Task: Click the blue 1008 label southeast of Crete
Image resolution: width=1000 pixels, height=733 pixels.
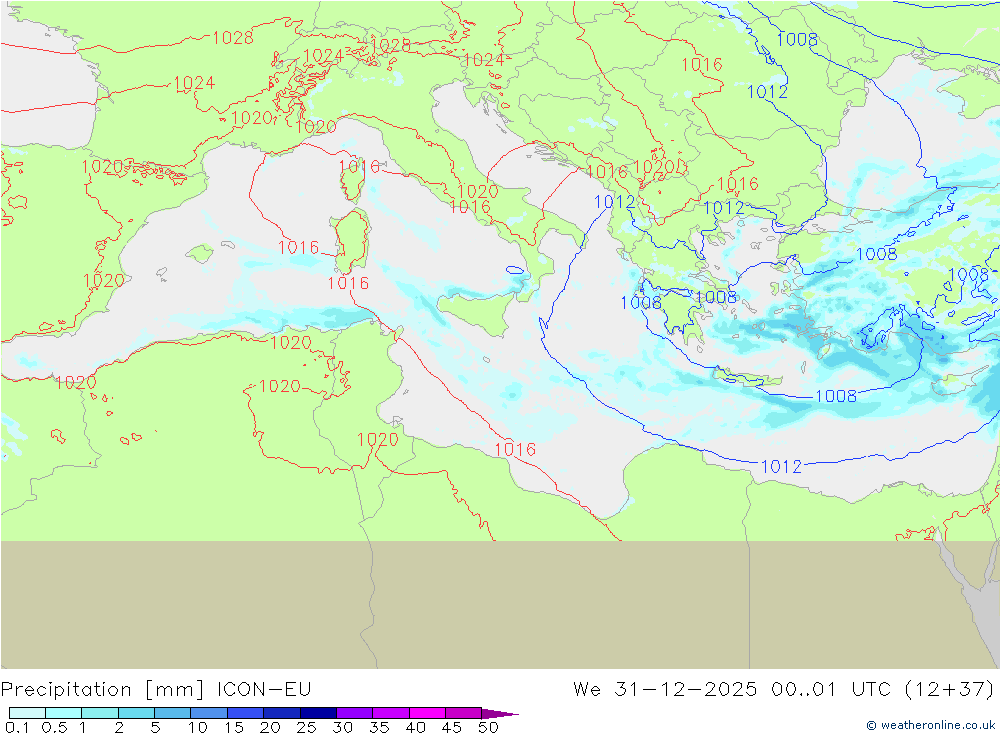Action: (835, 396)
